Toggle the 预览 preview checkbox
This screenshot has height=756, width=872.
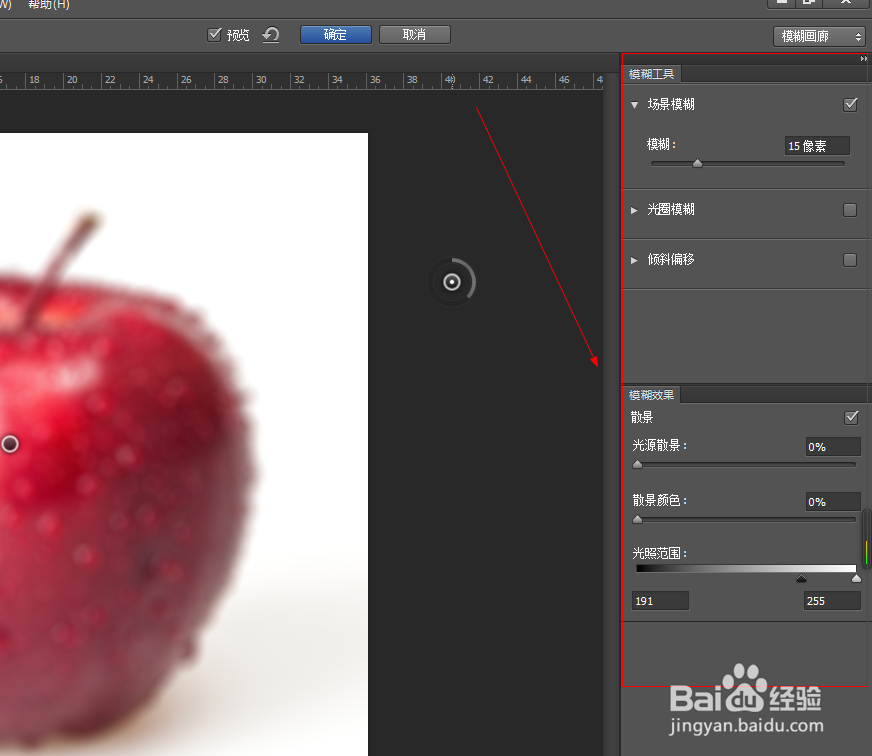tap(214, 34)
